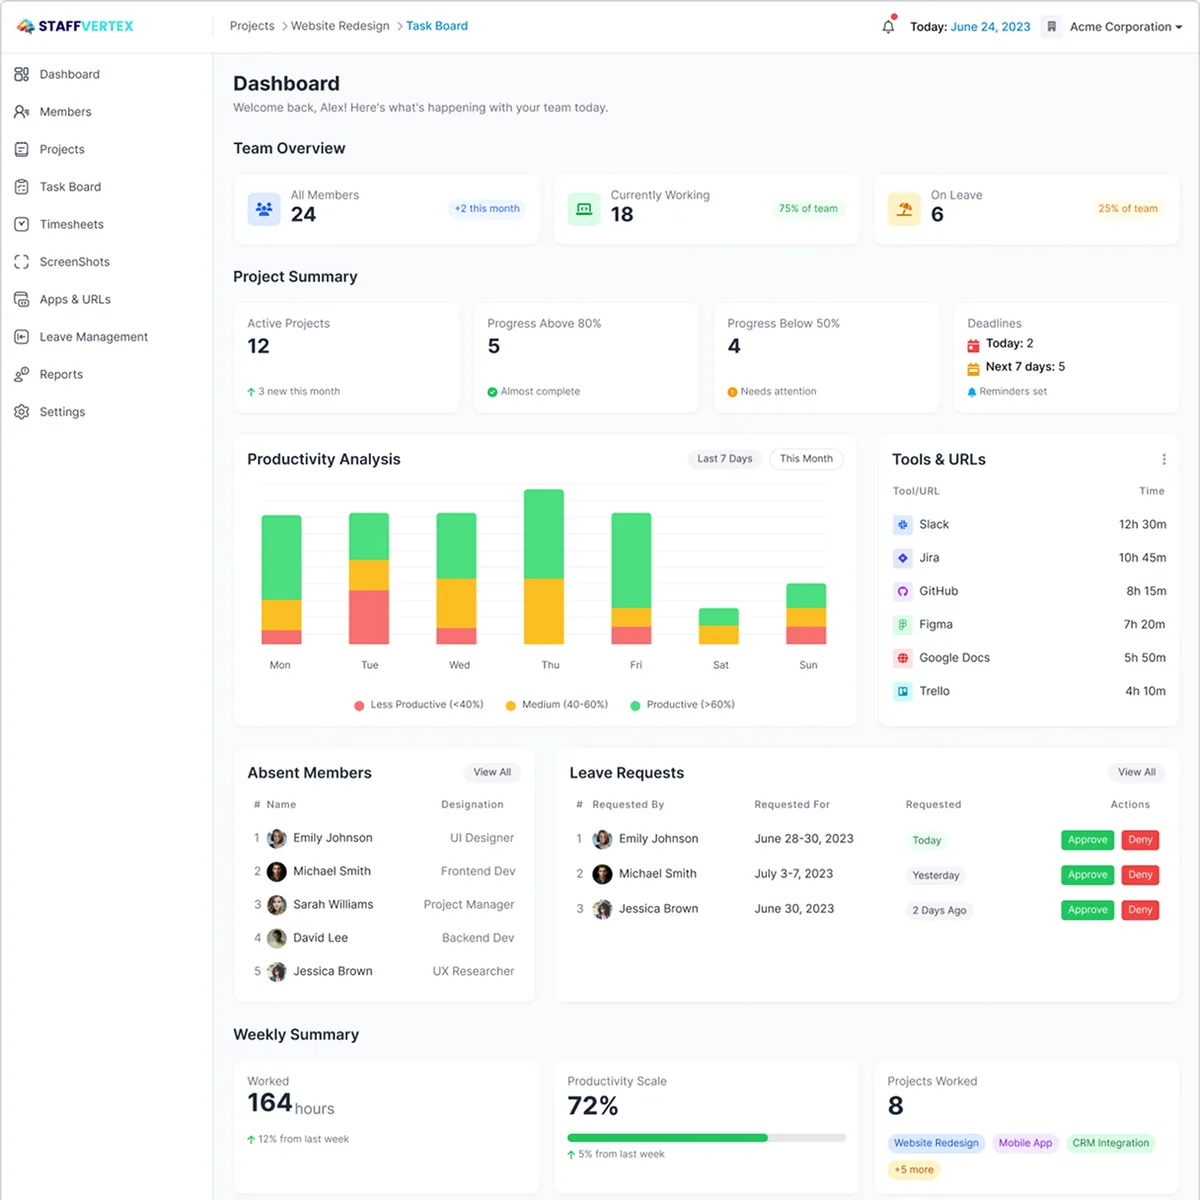This screenshot has width=1200, height=1200.
Task: Toggle the Productive (>60%) legend item
Action: (x=682, y=705)
